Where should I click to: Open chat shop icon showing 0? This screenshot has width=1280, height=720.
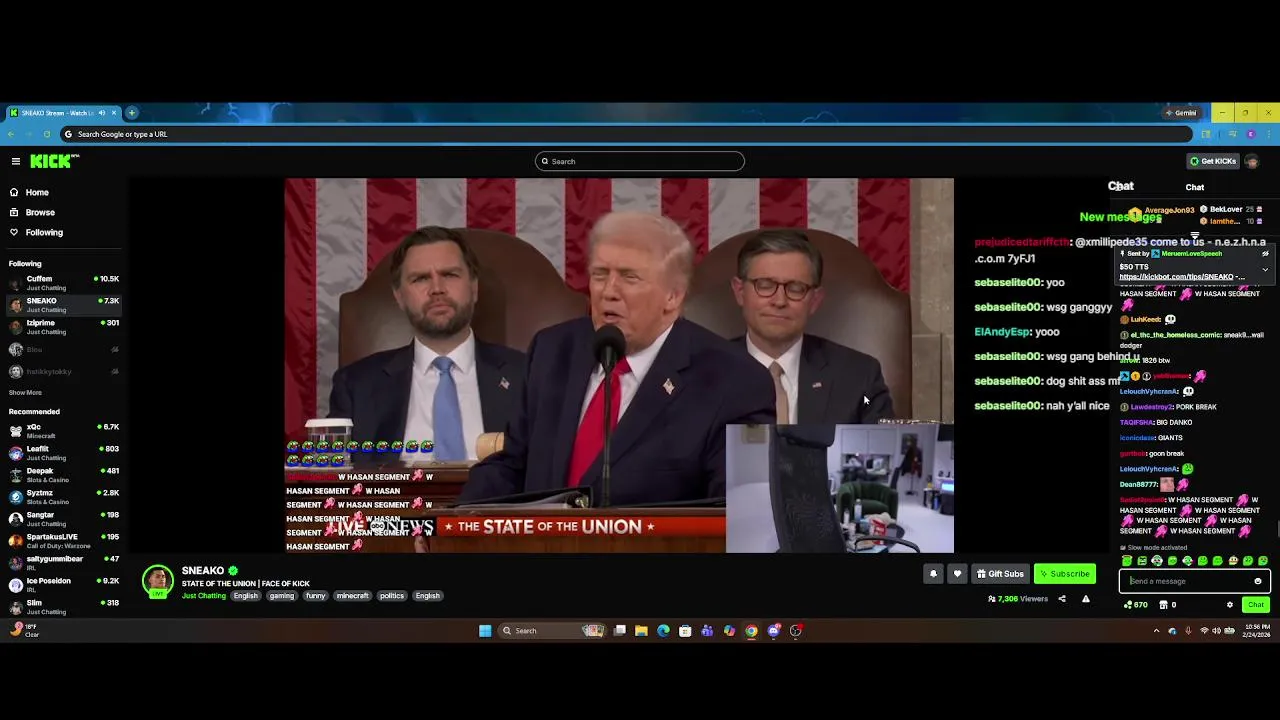click(x=1168, y=605)
